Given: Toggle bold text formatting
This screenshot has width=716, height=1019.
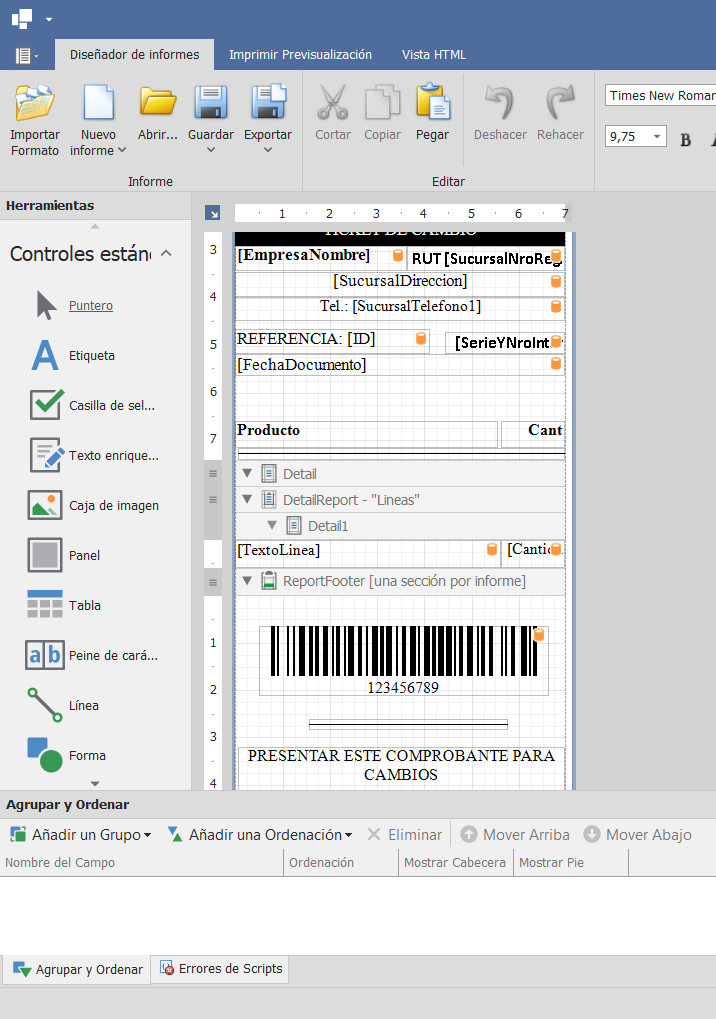Looking at the screenshot, I should pos(685,139).
